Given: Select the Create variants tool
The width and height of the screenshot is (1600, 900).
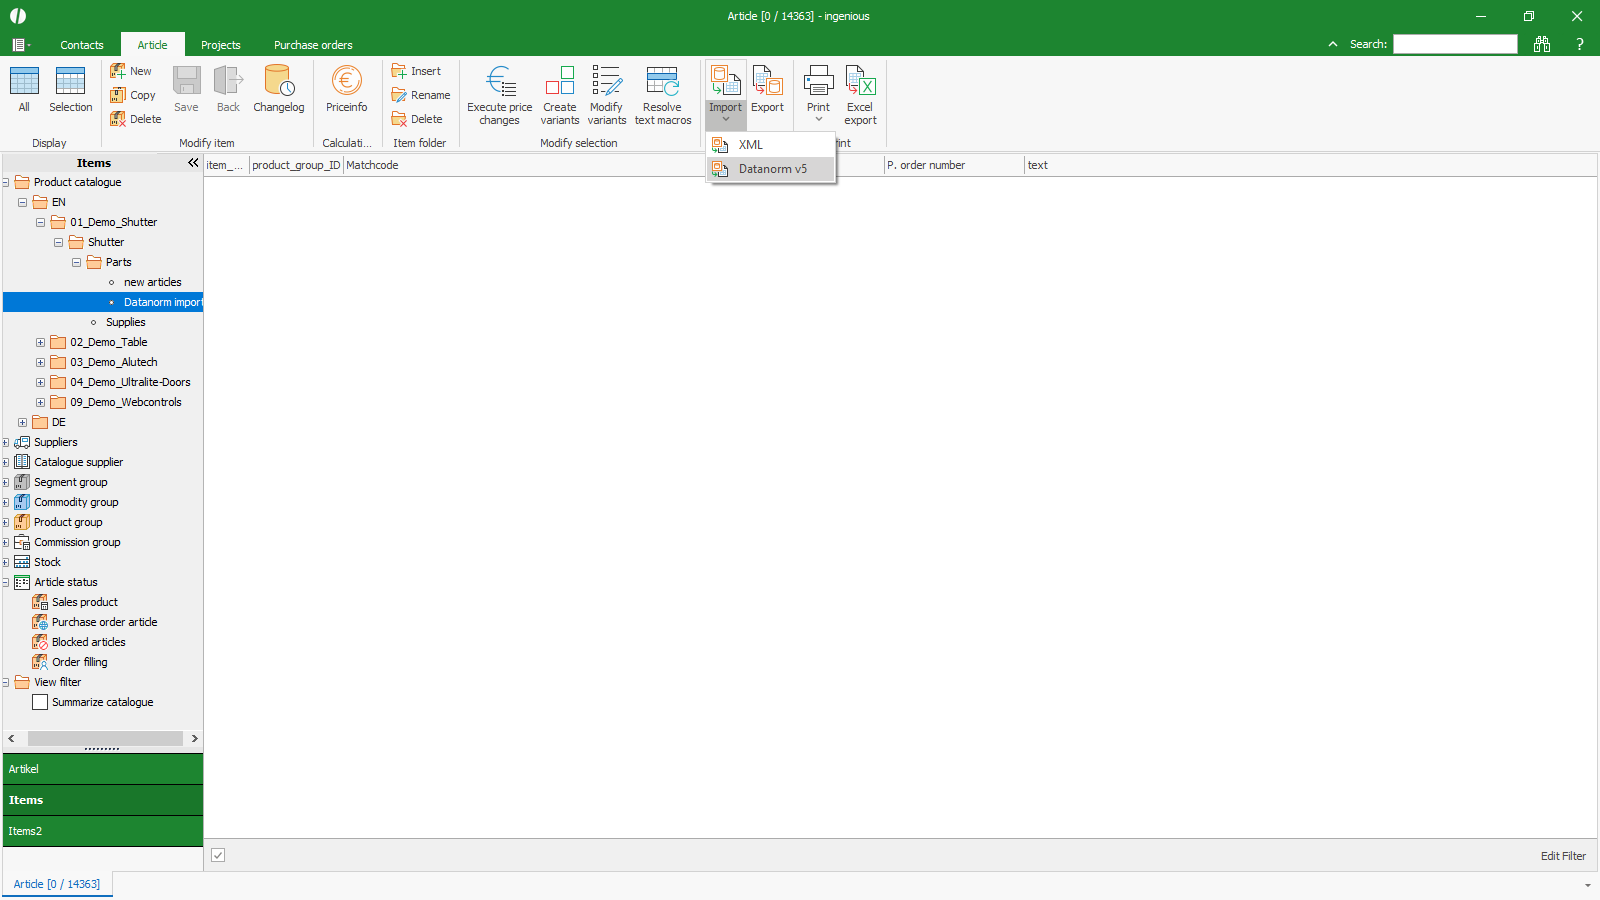Looking at the screenshot, I should pyautogui.click(x=560, y=82).
